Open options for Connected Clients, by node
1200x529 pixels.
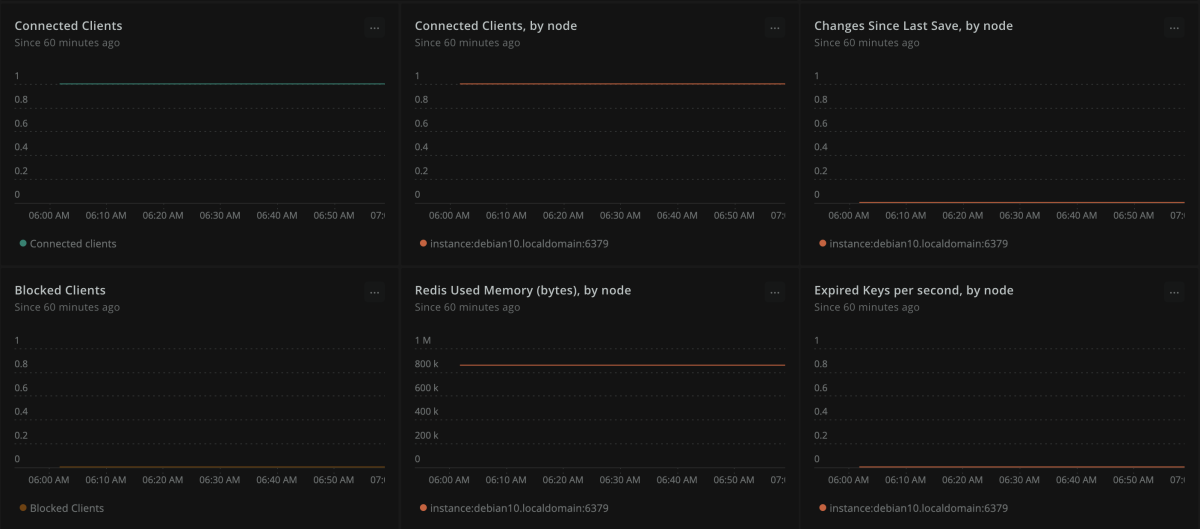tap(774, 28)
